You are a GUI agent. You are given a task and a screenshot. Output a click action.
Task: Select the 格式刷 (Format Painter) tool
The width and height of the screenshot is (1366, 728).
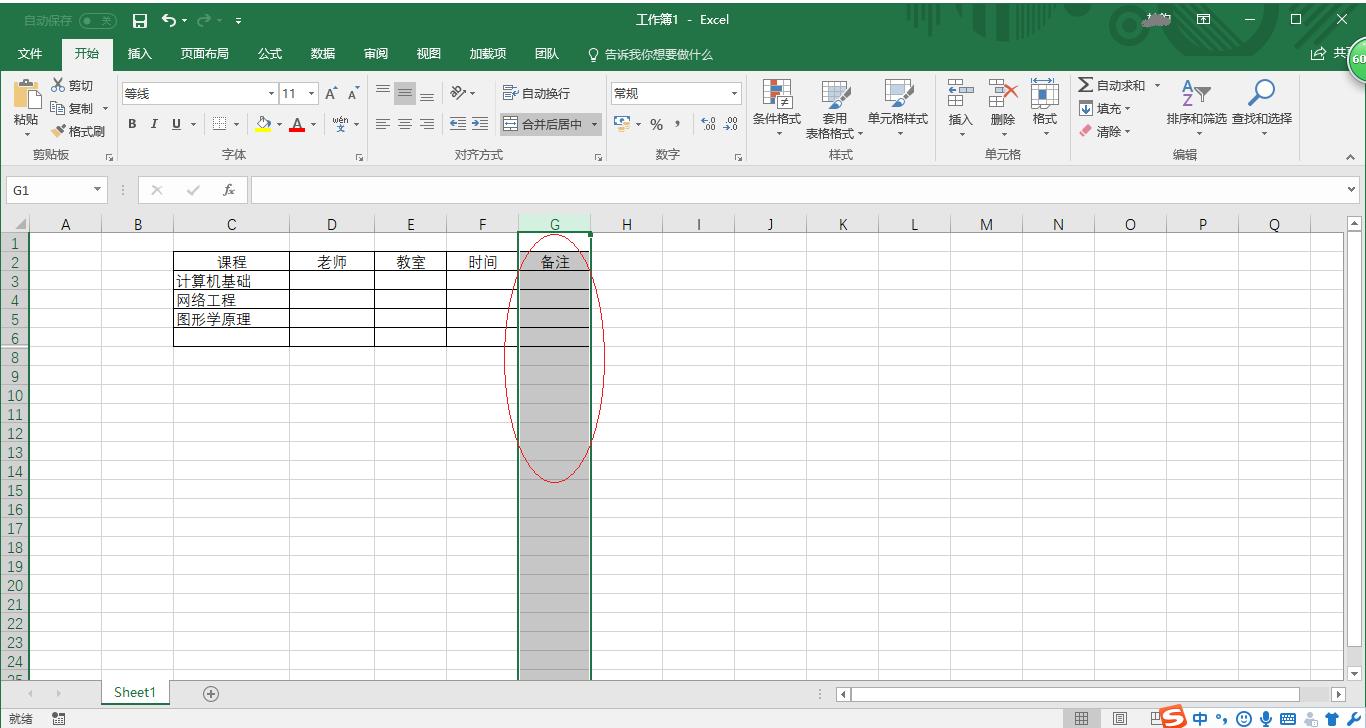pyautogui.click(x=78, y=131)
